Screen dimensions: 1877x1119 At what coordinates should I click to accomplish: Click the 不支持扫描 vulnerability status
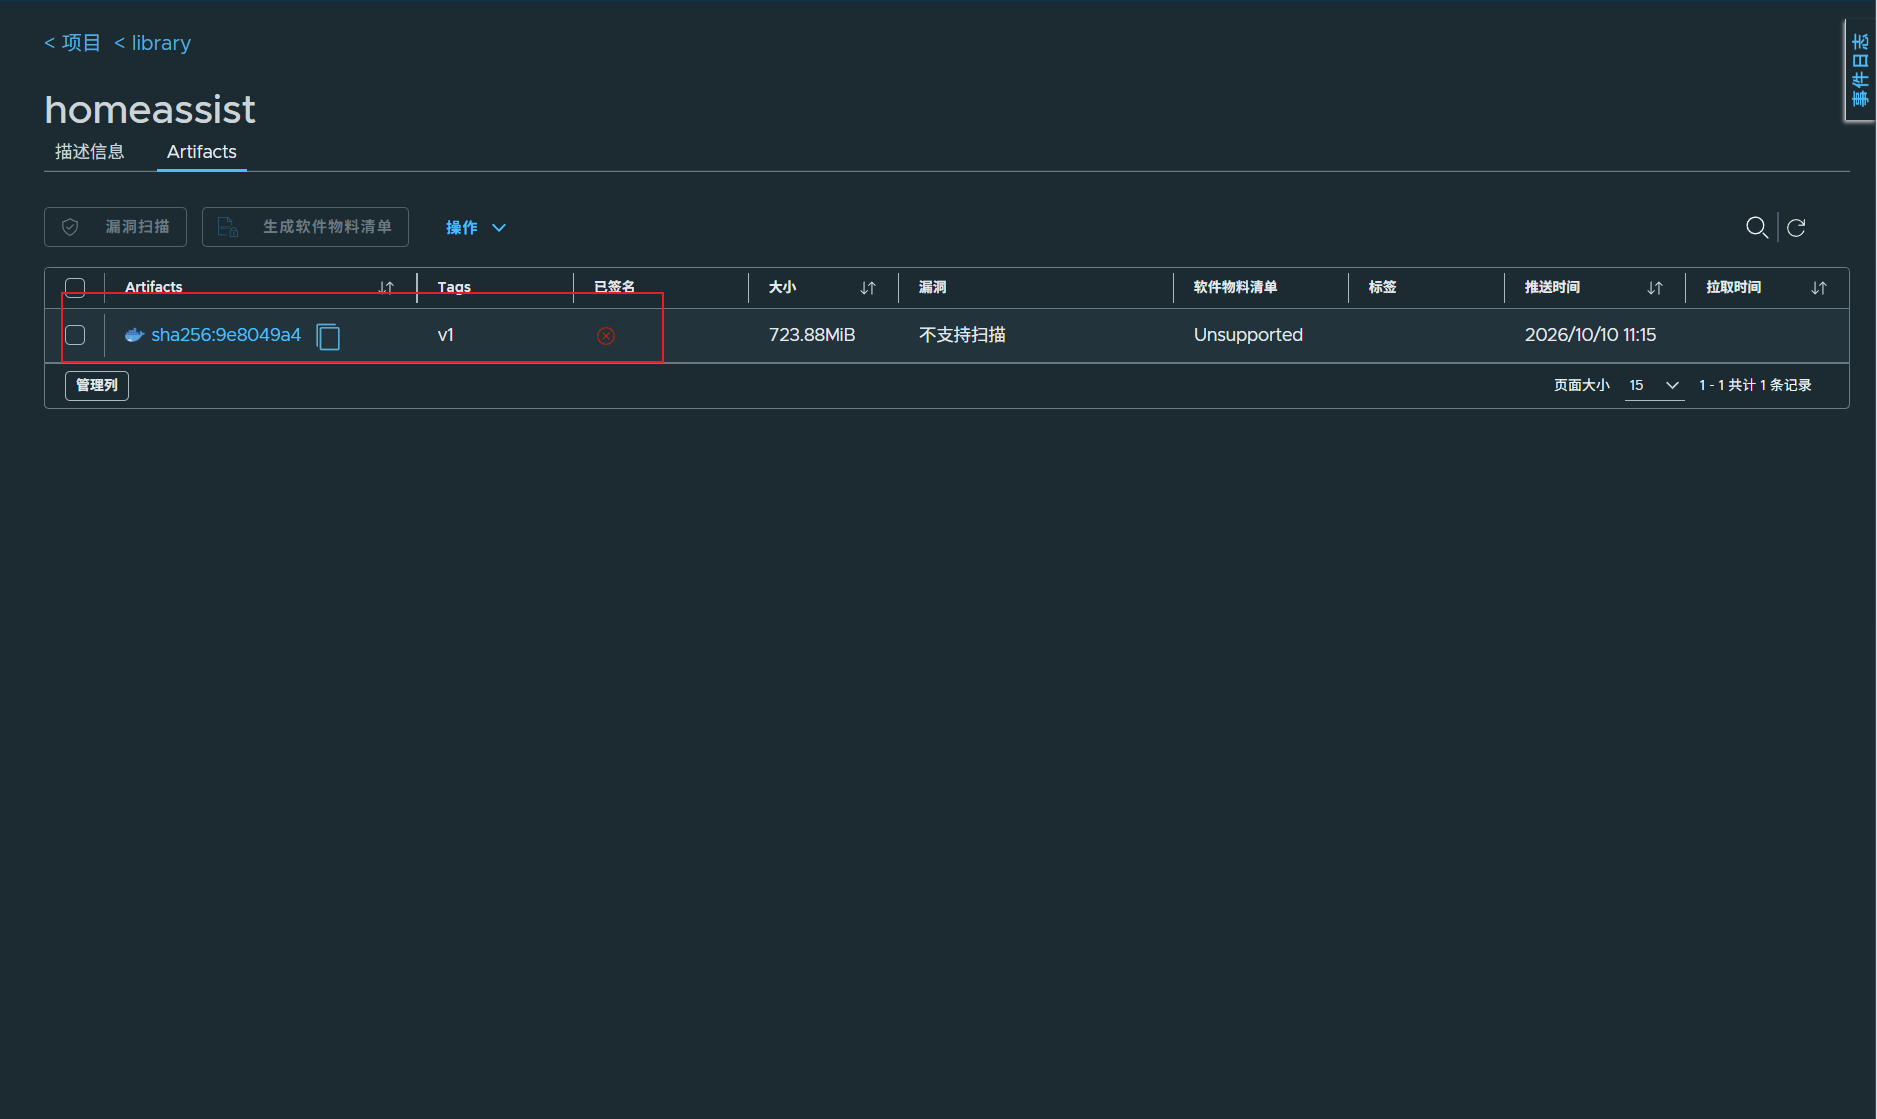click(962, 335)
